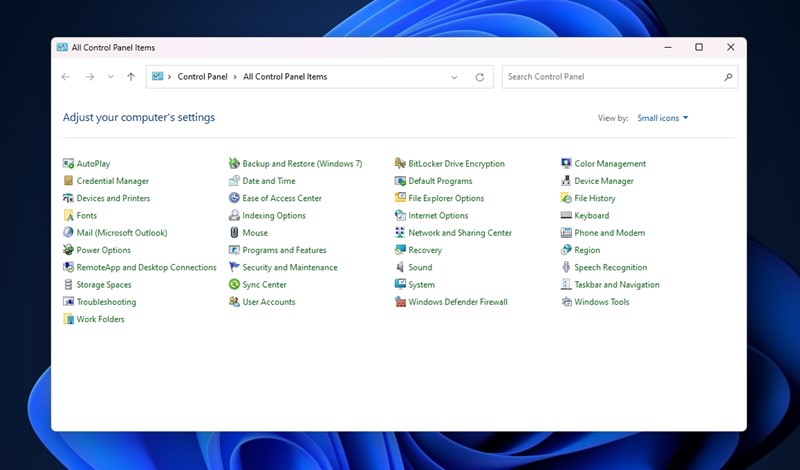Select the Windows Defender Firewall icon
Viewport: 800px width, 470px height.
click(400, 302)
